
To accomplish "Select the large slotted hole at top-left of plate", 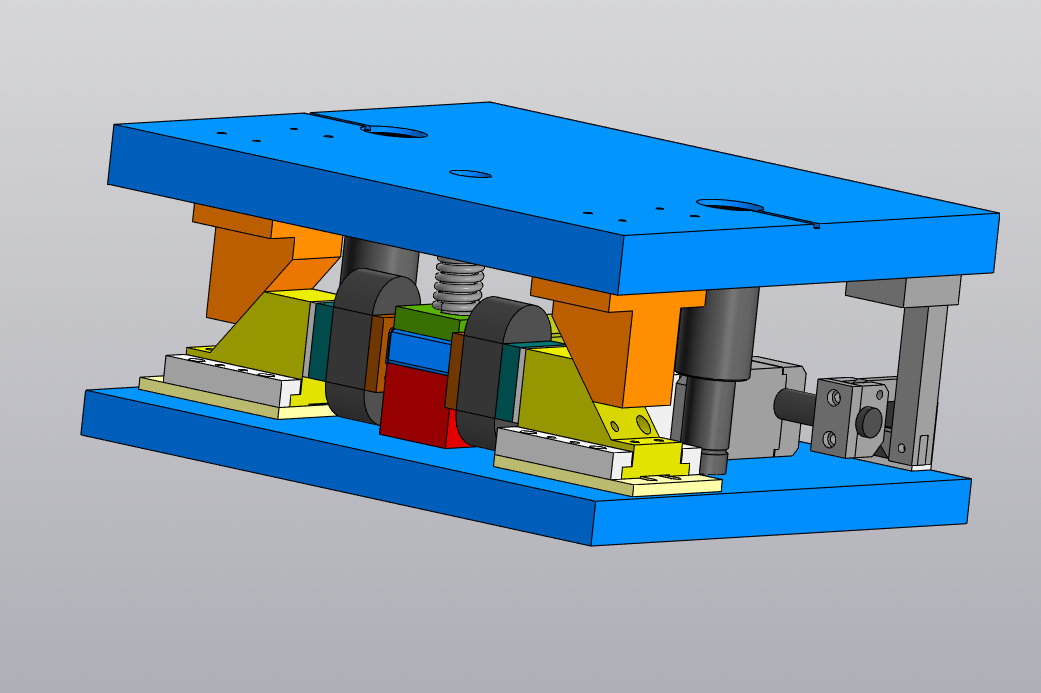I will pyautogui.click(x=394, y=131).
